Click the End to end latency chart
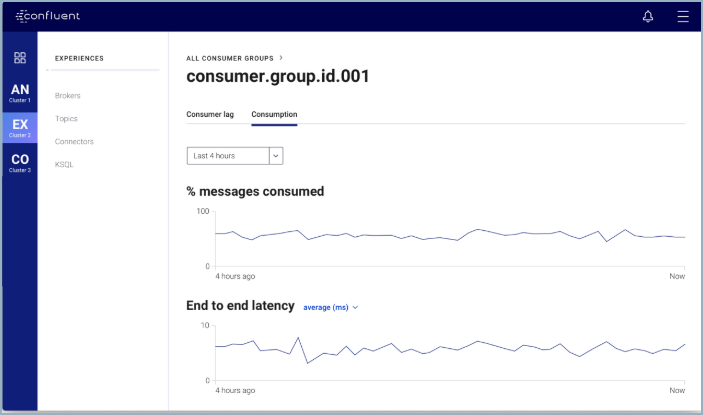This screenshot has height=415, width=703. (x=450, y=353)
